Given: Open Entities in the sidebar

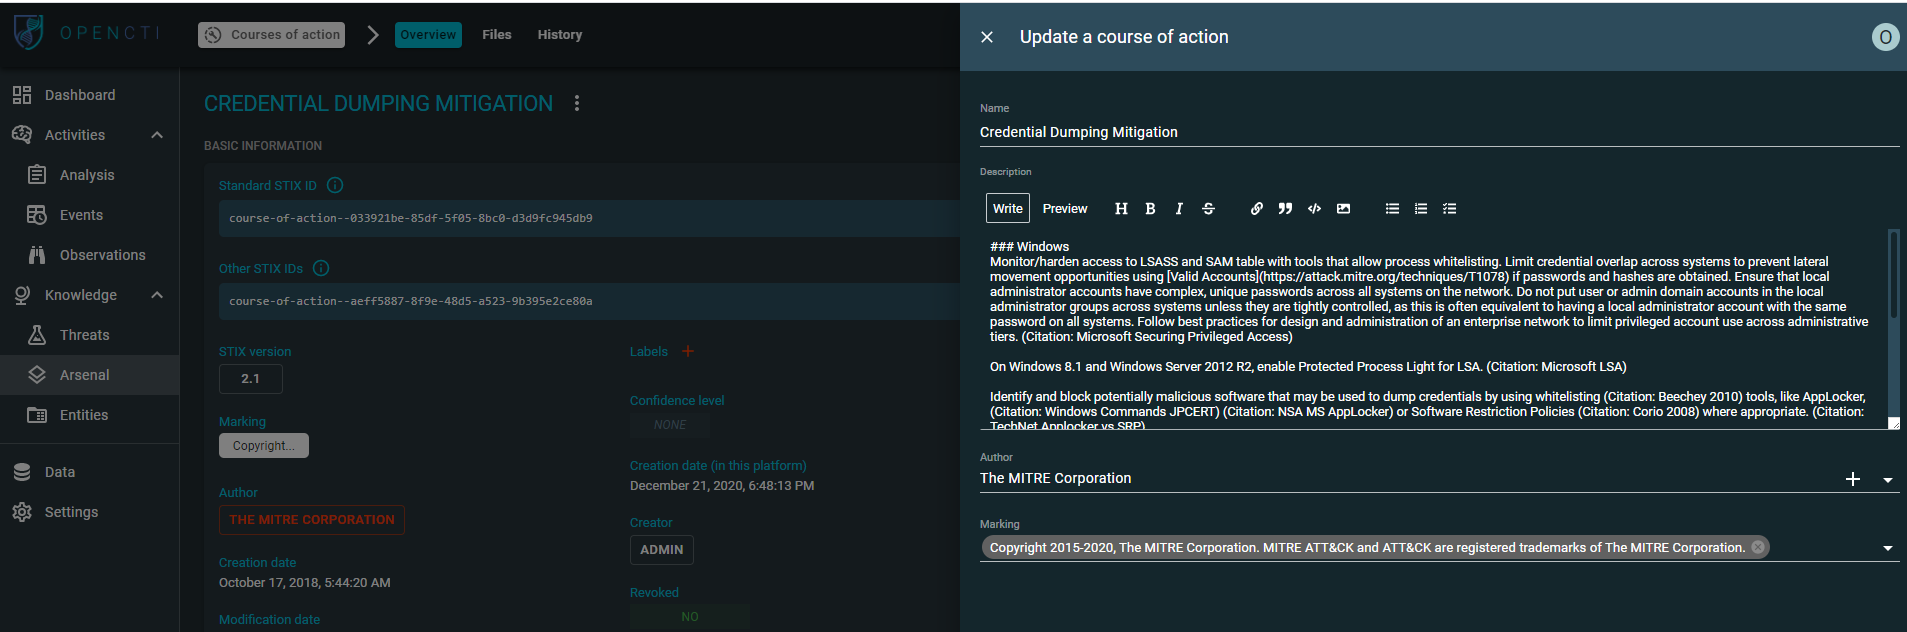Looking at the screenshot, I should click(x=84, y=415).
